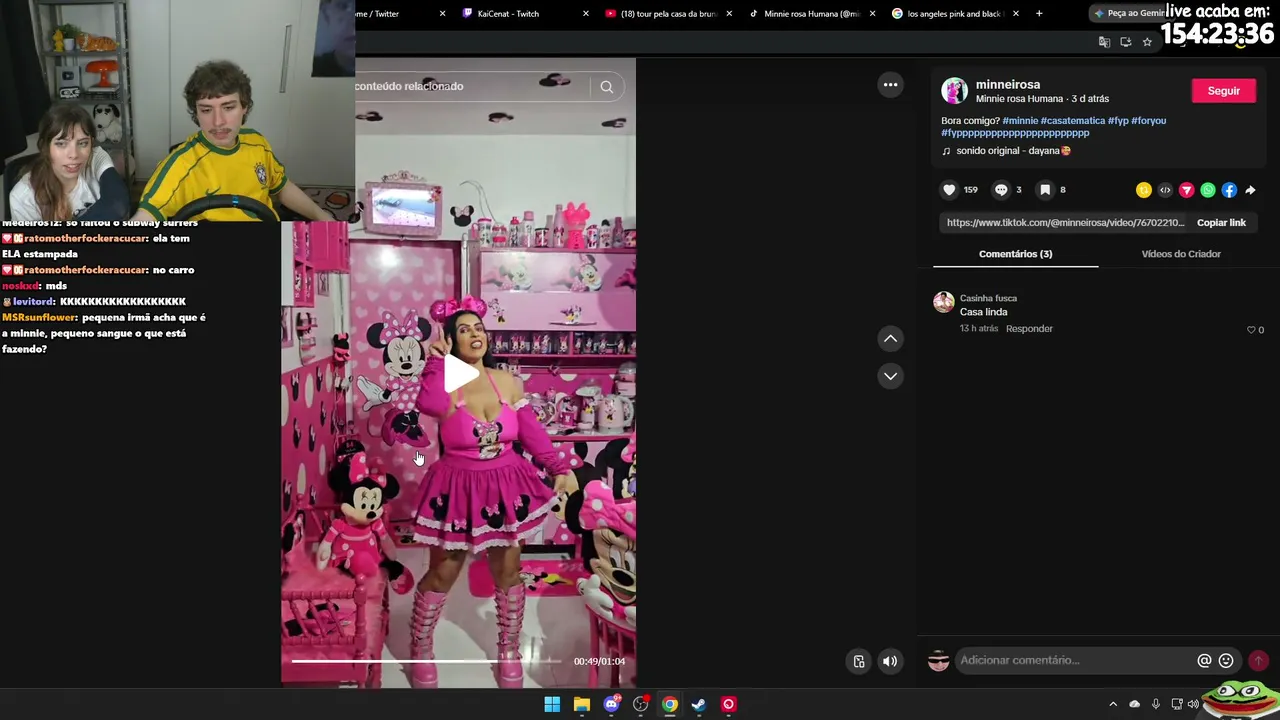This screenshot has height=720, width=1280.
Task: Share the video on Facebook
Action: click(1229, 190)
